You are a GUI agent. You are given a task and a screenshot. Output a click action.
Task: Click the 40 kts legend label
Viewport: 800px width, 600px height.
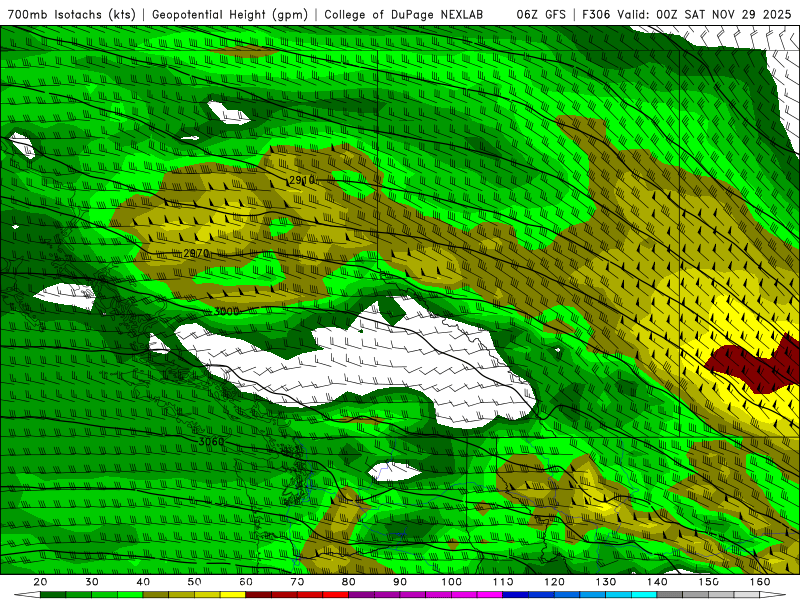pos(143,582)
